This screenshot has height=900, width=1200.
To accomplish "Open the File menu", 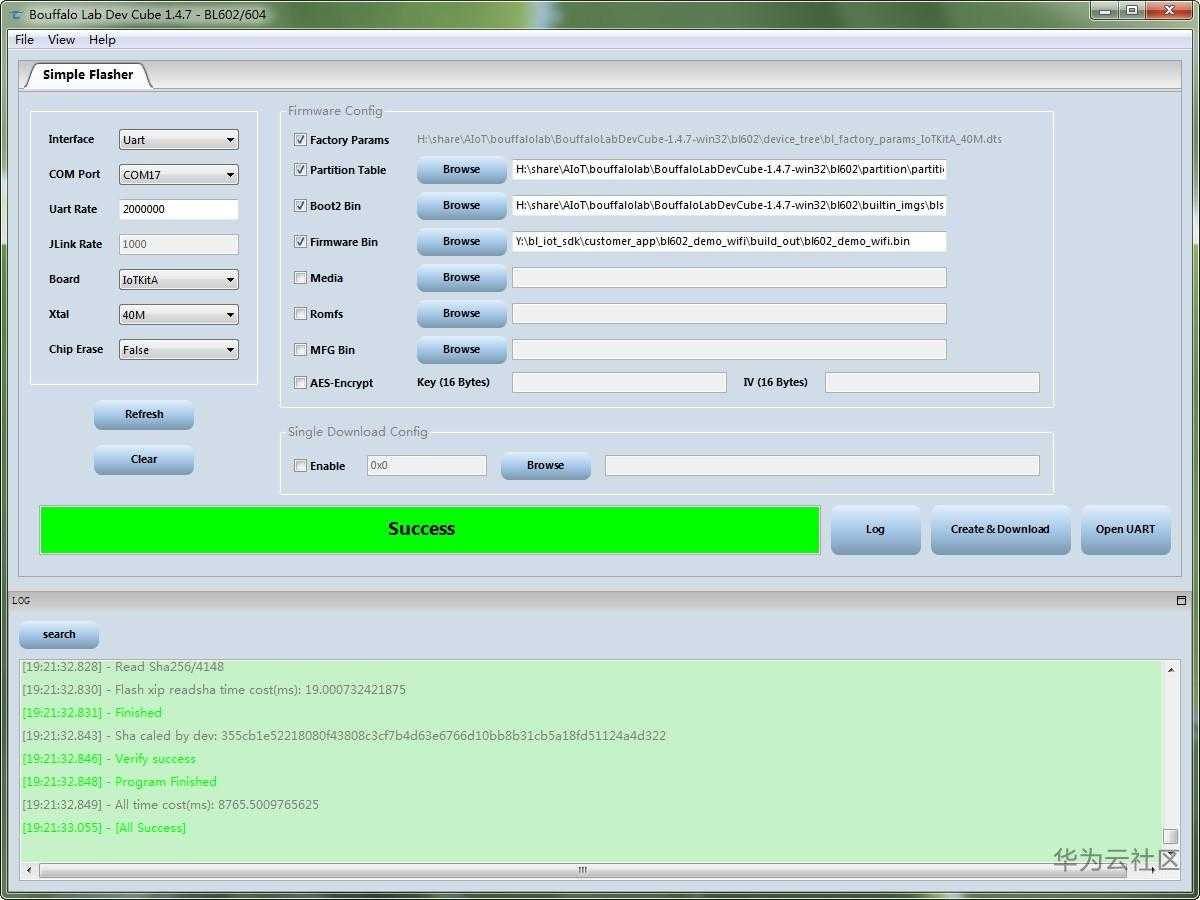I will coord(25,40).
